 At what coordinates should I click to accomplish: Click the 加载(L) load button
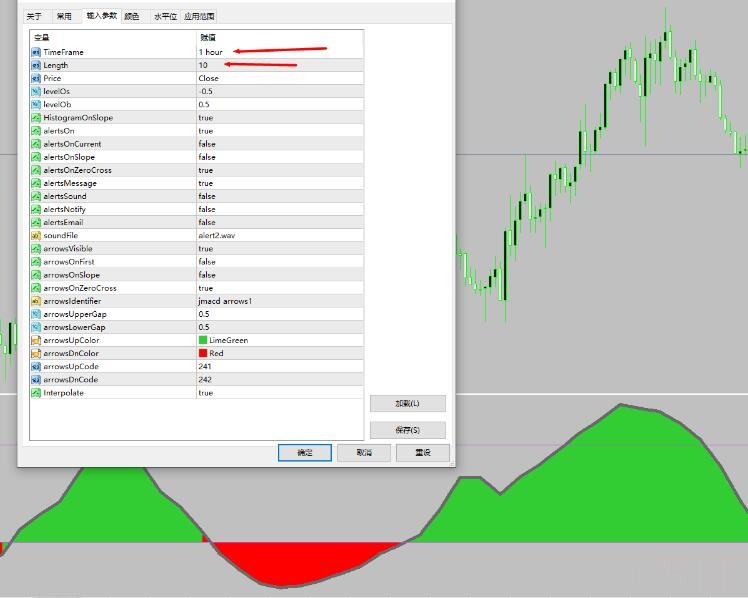click(x=407, y=403)
